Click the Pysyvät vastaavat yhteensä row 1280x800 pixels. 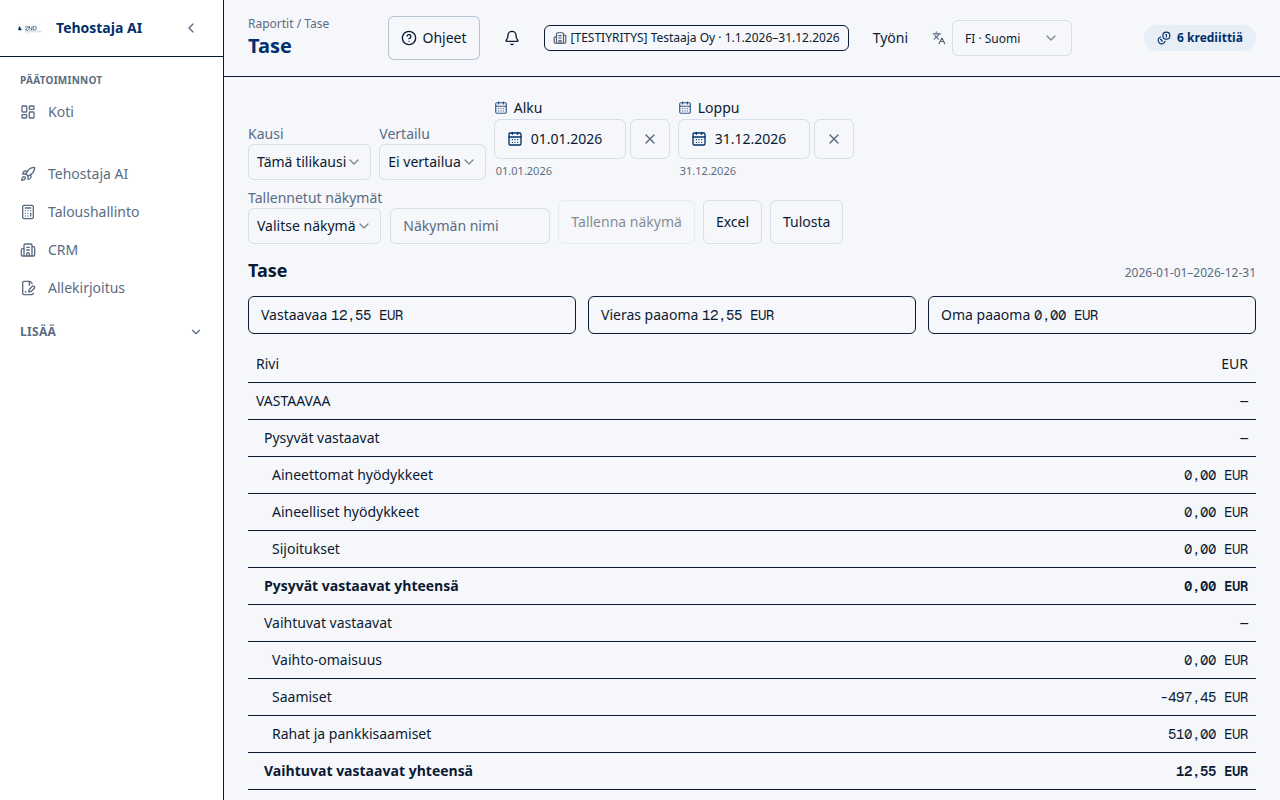[x=752, y=586]
